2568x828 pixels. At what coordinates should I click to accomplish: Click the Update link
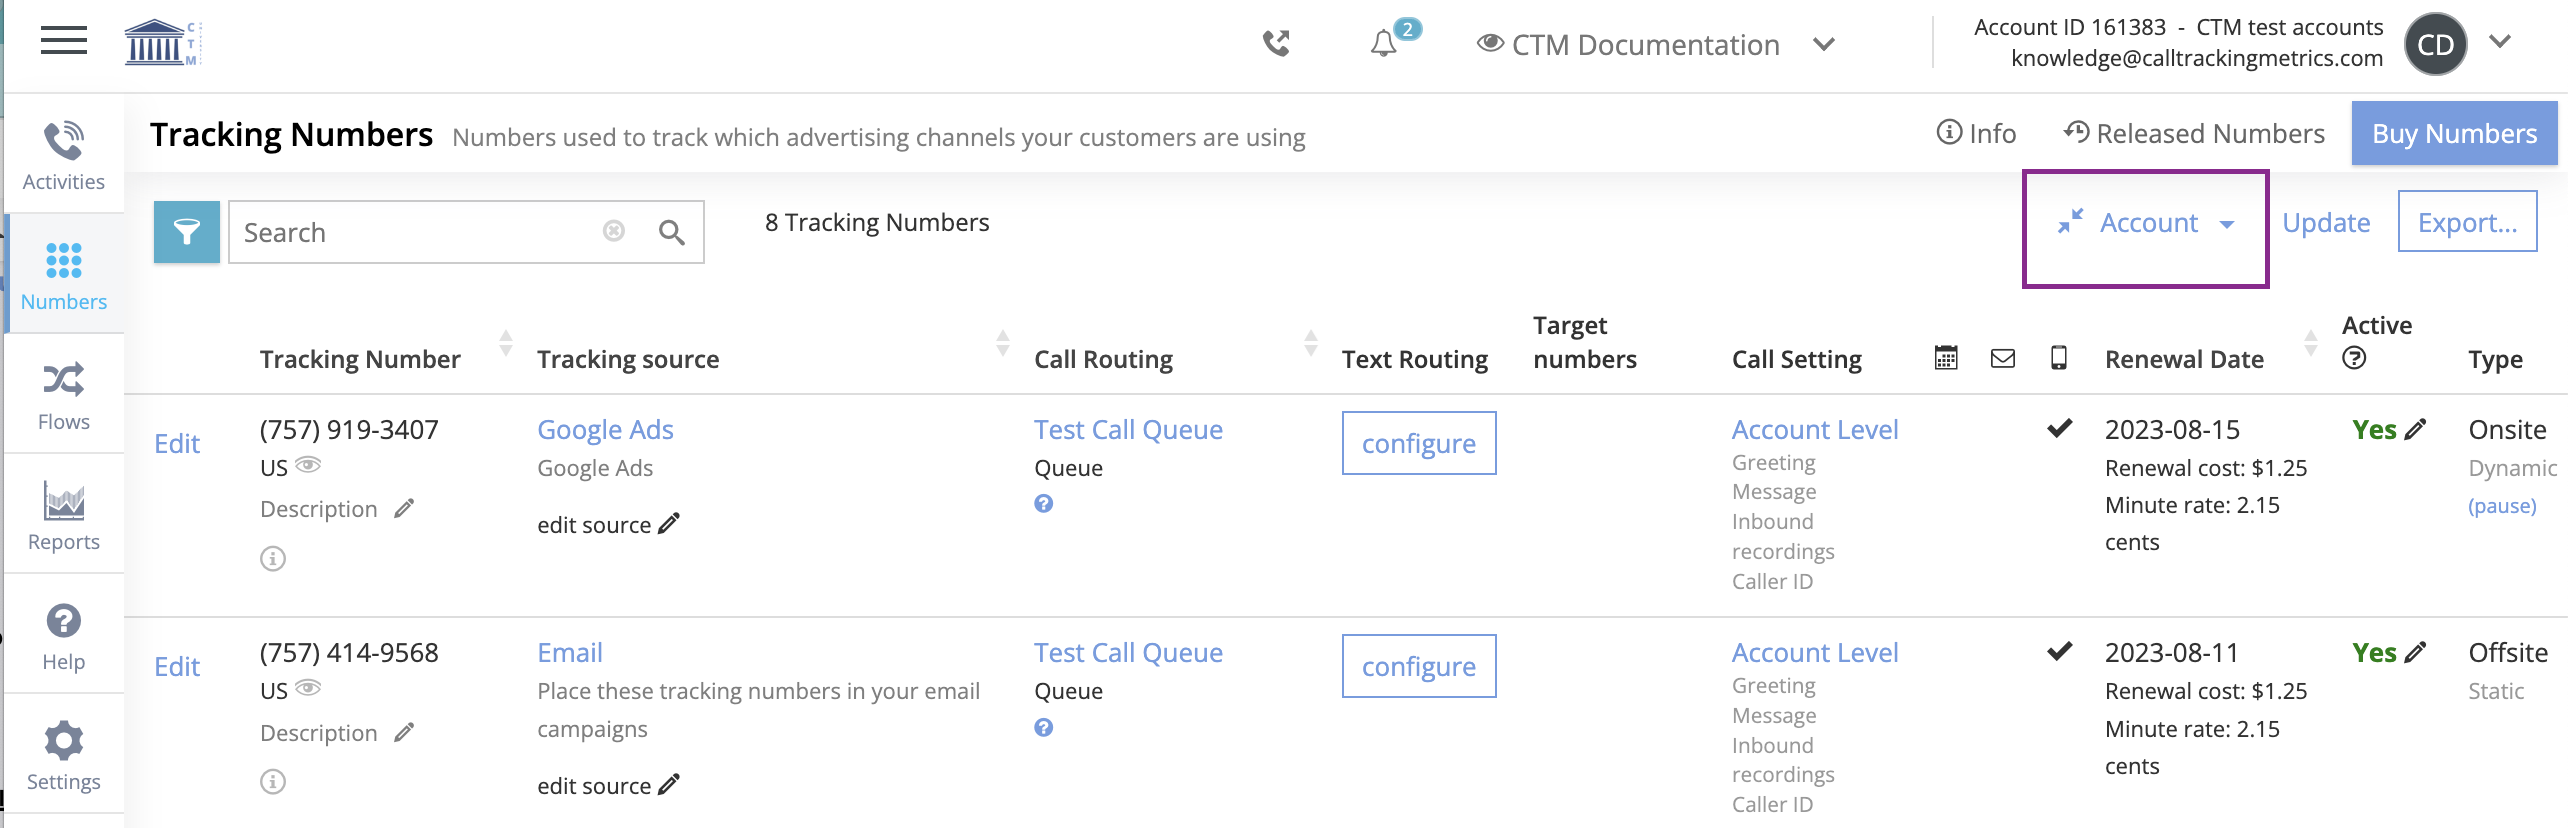(x=2326, y=222)
